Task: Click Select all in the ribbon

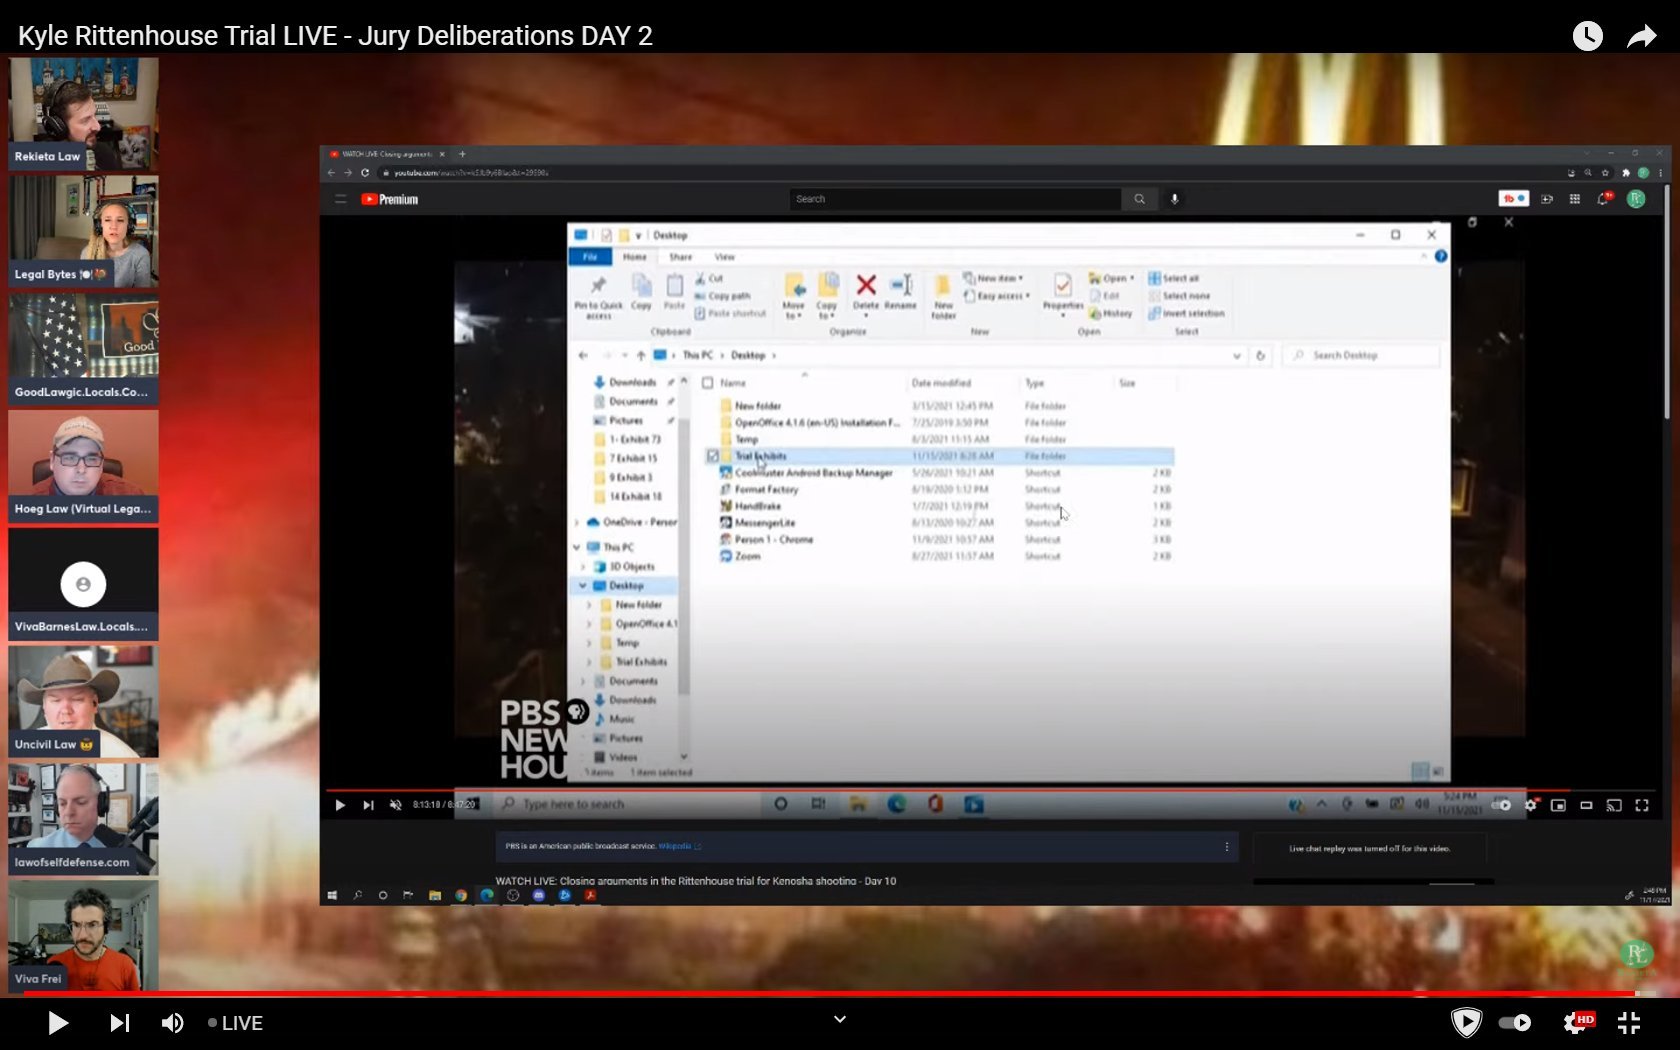Action: pyautogui.click(x=1174, y=279)
